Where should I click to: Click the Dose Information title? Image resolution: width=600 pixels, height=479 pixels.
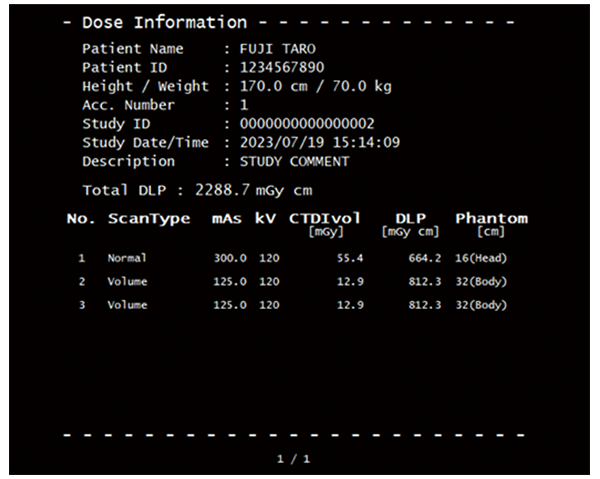point(164,22)
